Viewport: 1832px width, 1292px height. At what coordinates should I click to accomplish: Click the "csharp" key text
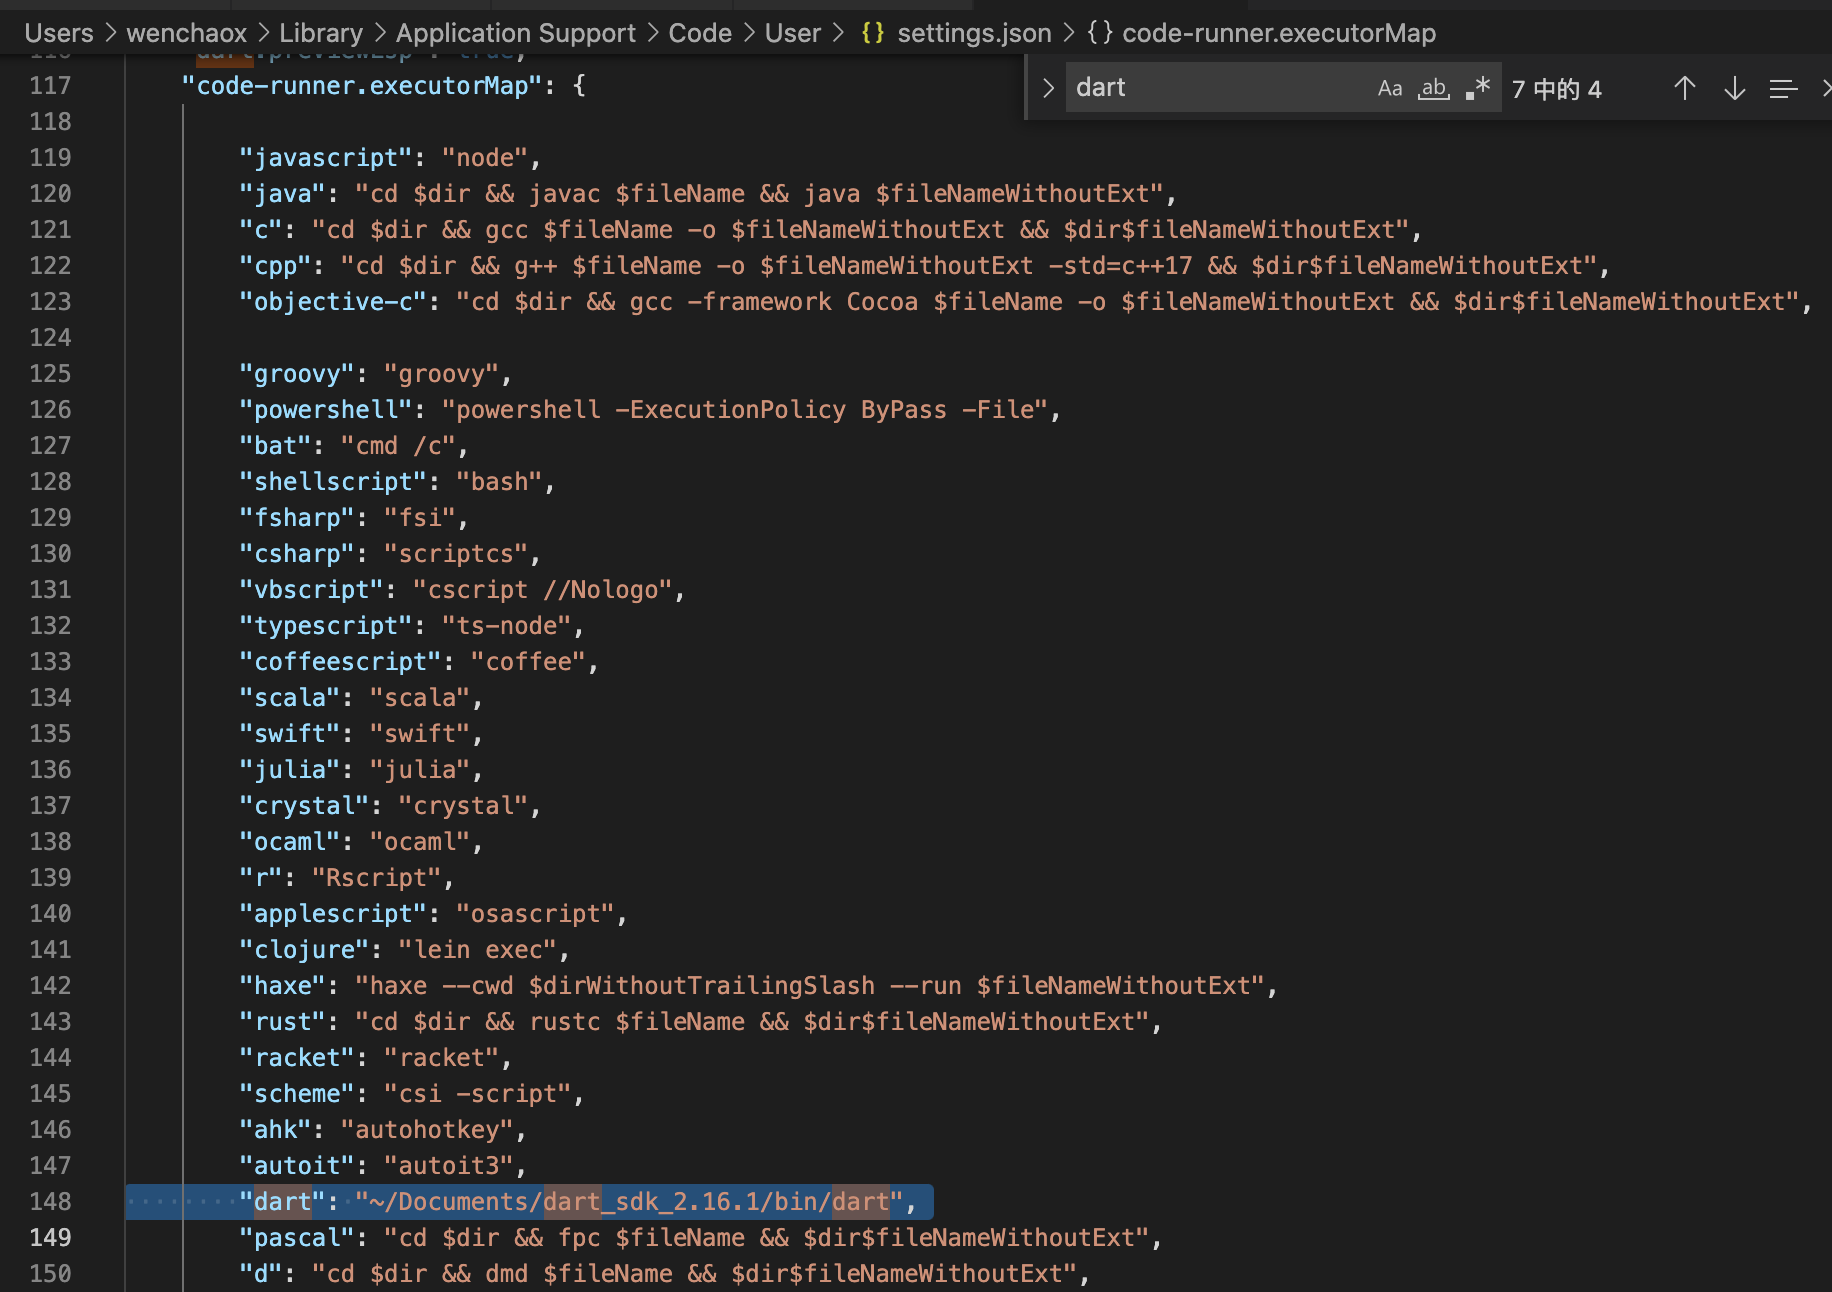click(x=297, y=554)
